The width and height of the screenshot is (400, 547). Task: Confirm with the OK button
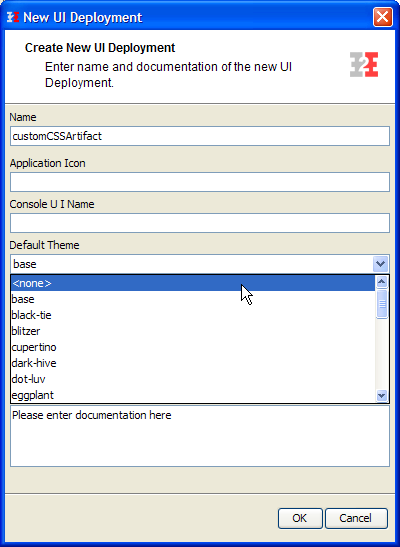300,518
